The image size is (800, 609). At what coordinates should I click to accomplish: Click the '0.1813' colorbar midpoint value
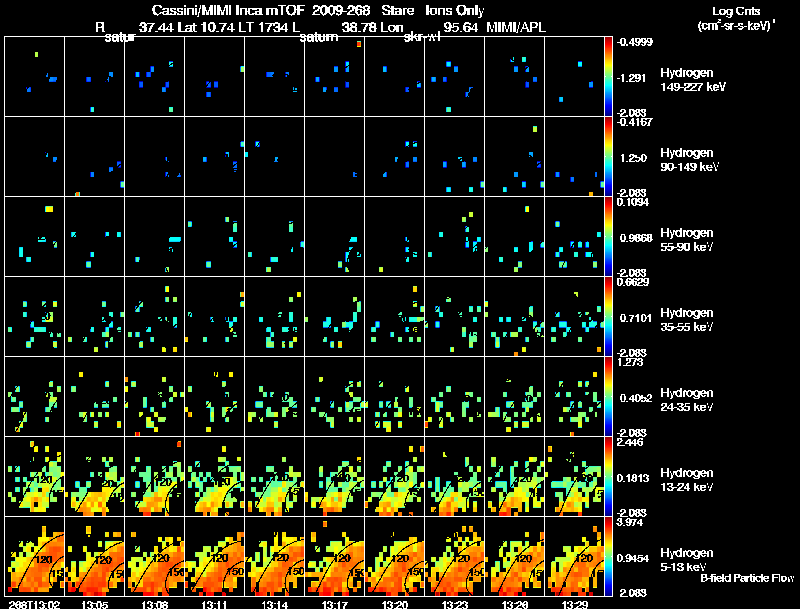point(633,478)
